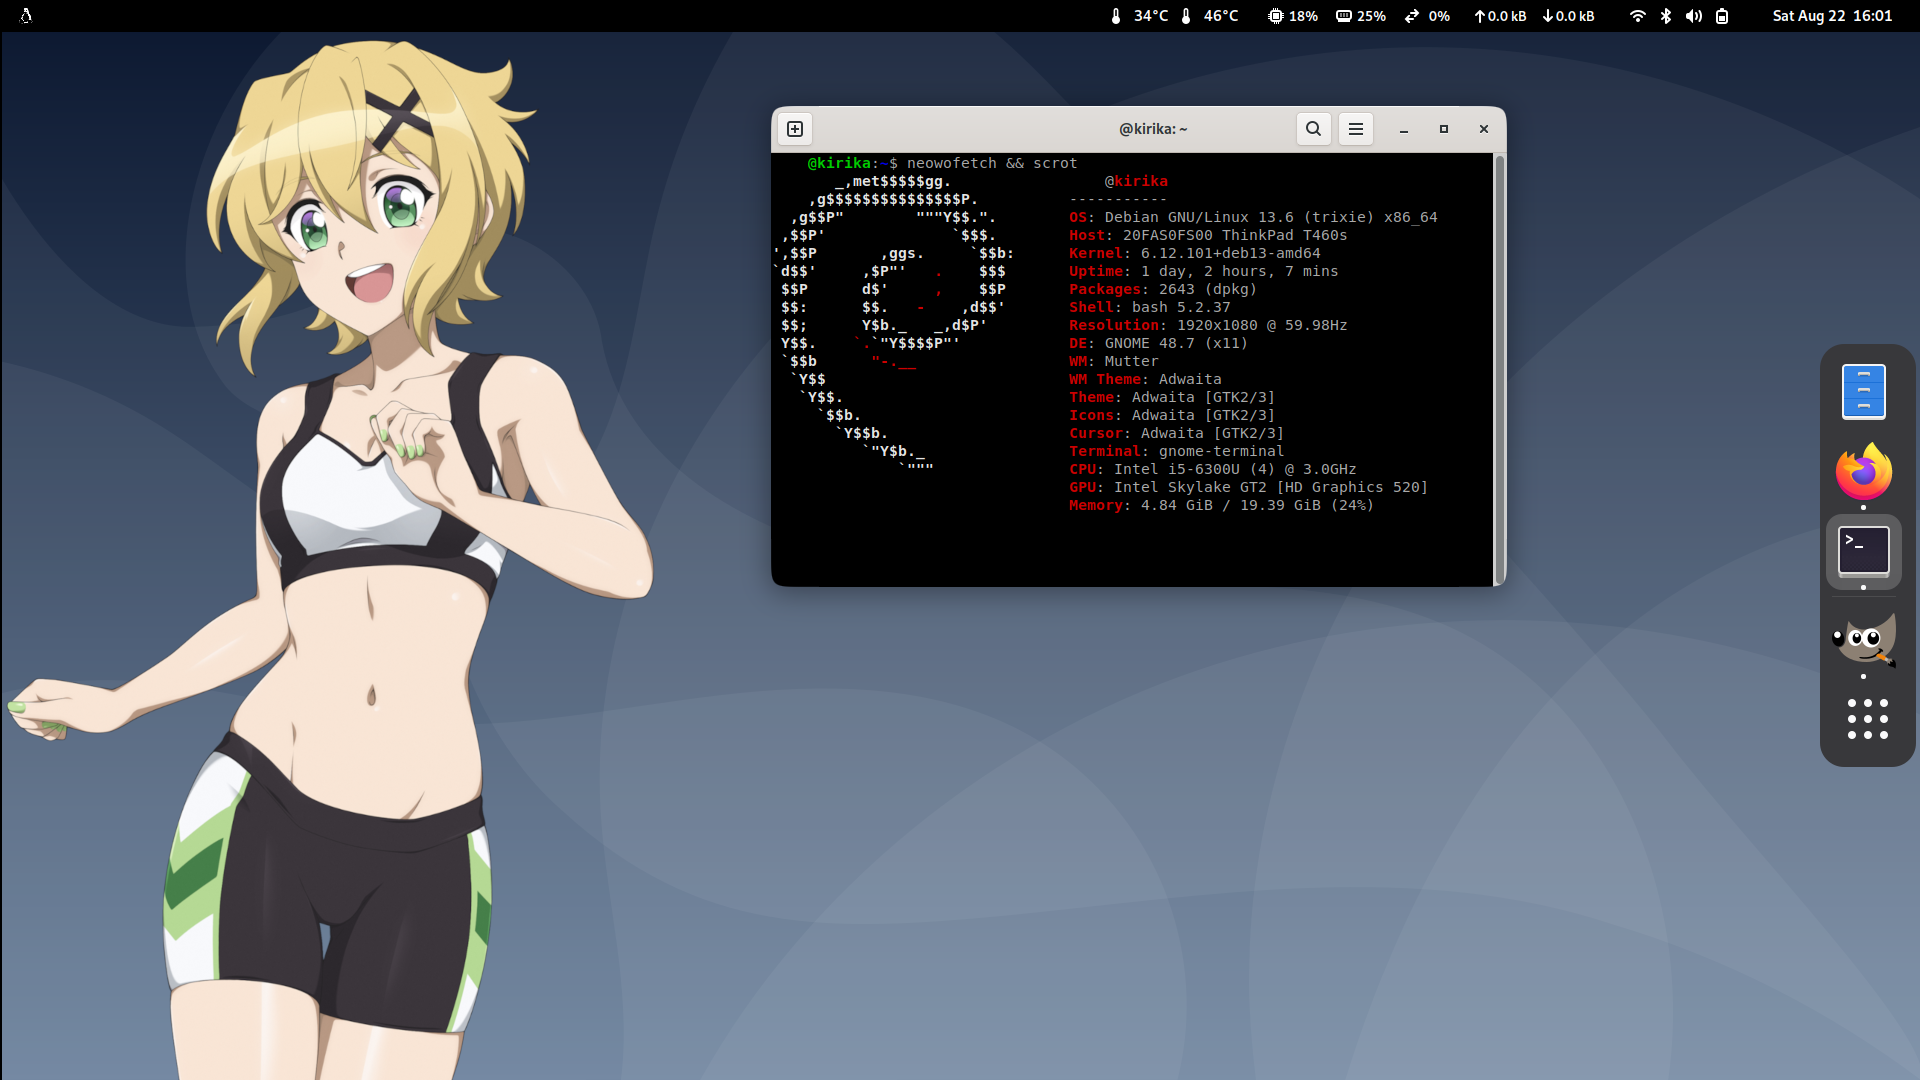Click the red '@kirika' header in neofetch output

(x=1136, y=181)
